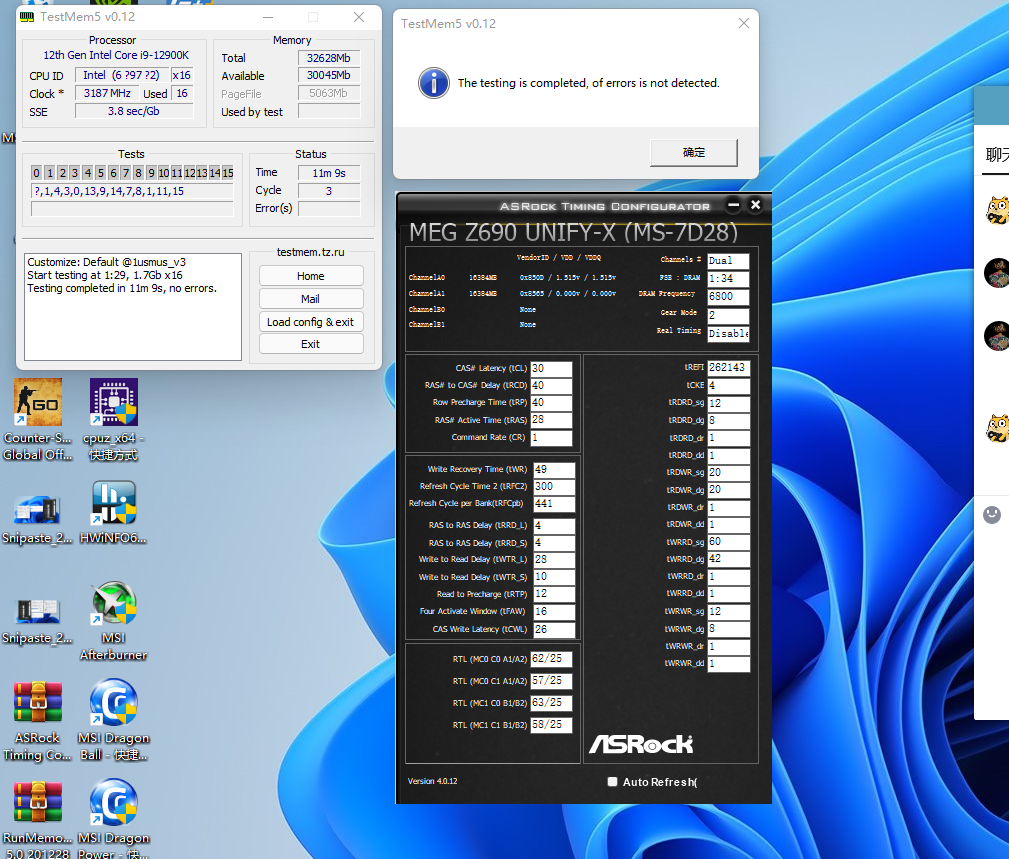Image resolution: width=1009 pixels, height=859 pixels.
Task: Click Load config & exit button
Action: click(x=311, y=322)
